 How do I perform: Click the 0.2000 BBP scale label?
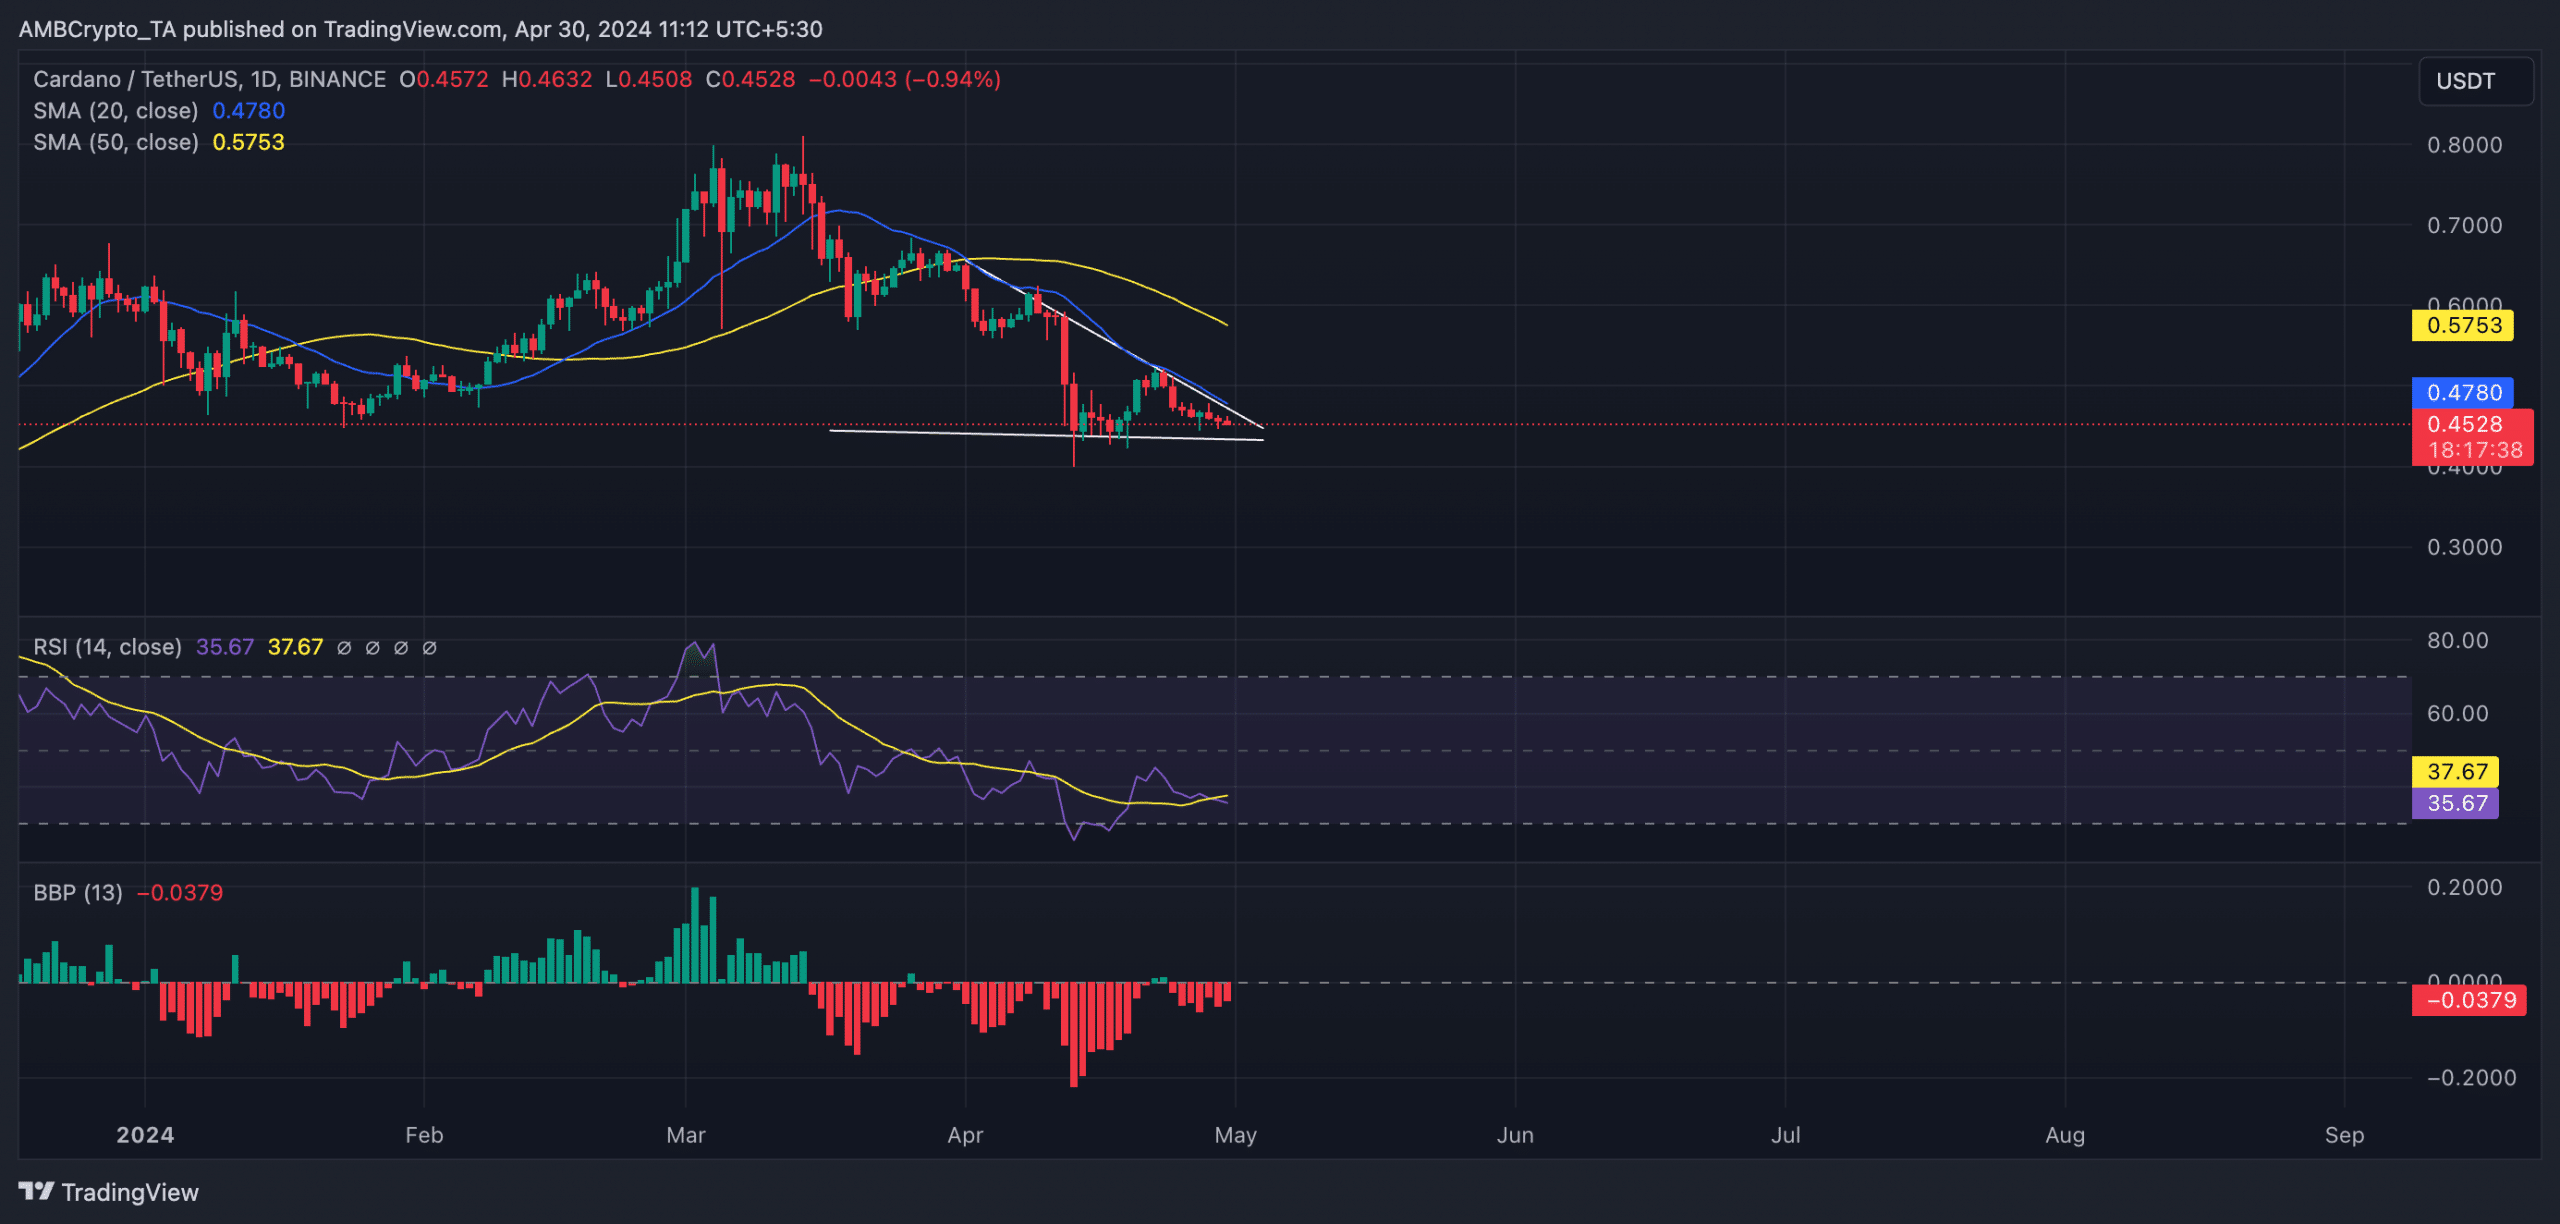click(2465, 887)
